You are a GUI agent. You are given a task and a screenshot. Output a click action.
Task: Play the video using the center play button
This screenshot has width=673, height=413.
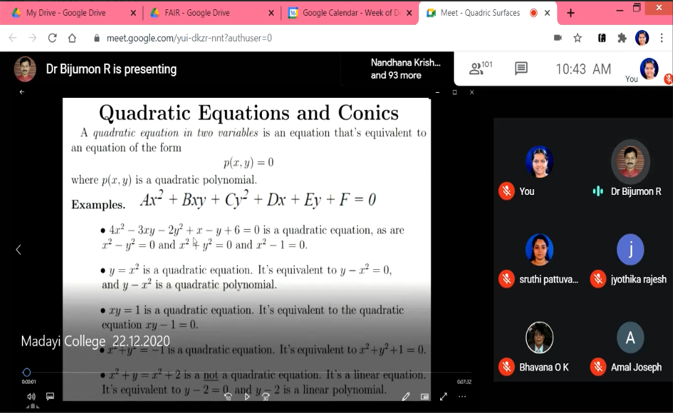247,396
